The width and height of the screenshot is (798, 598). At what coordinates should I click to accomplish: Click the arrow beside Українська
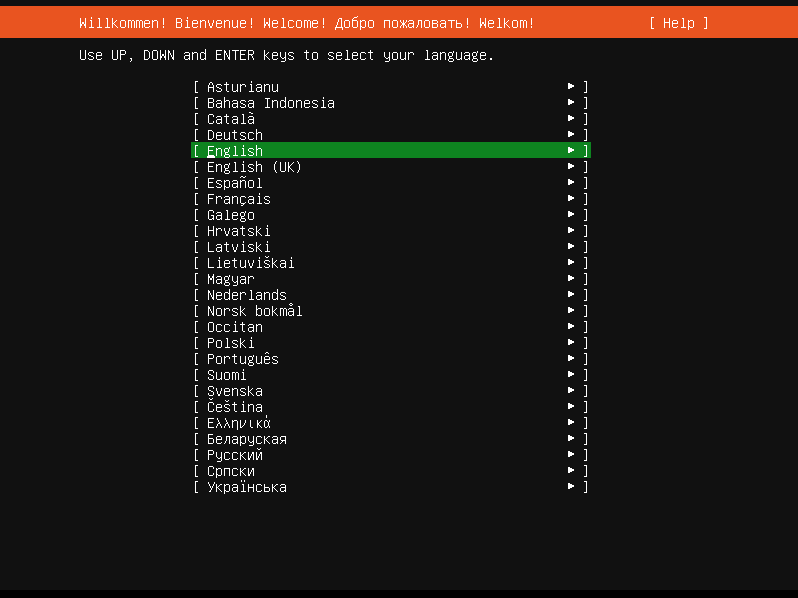[571, 487]
